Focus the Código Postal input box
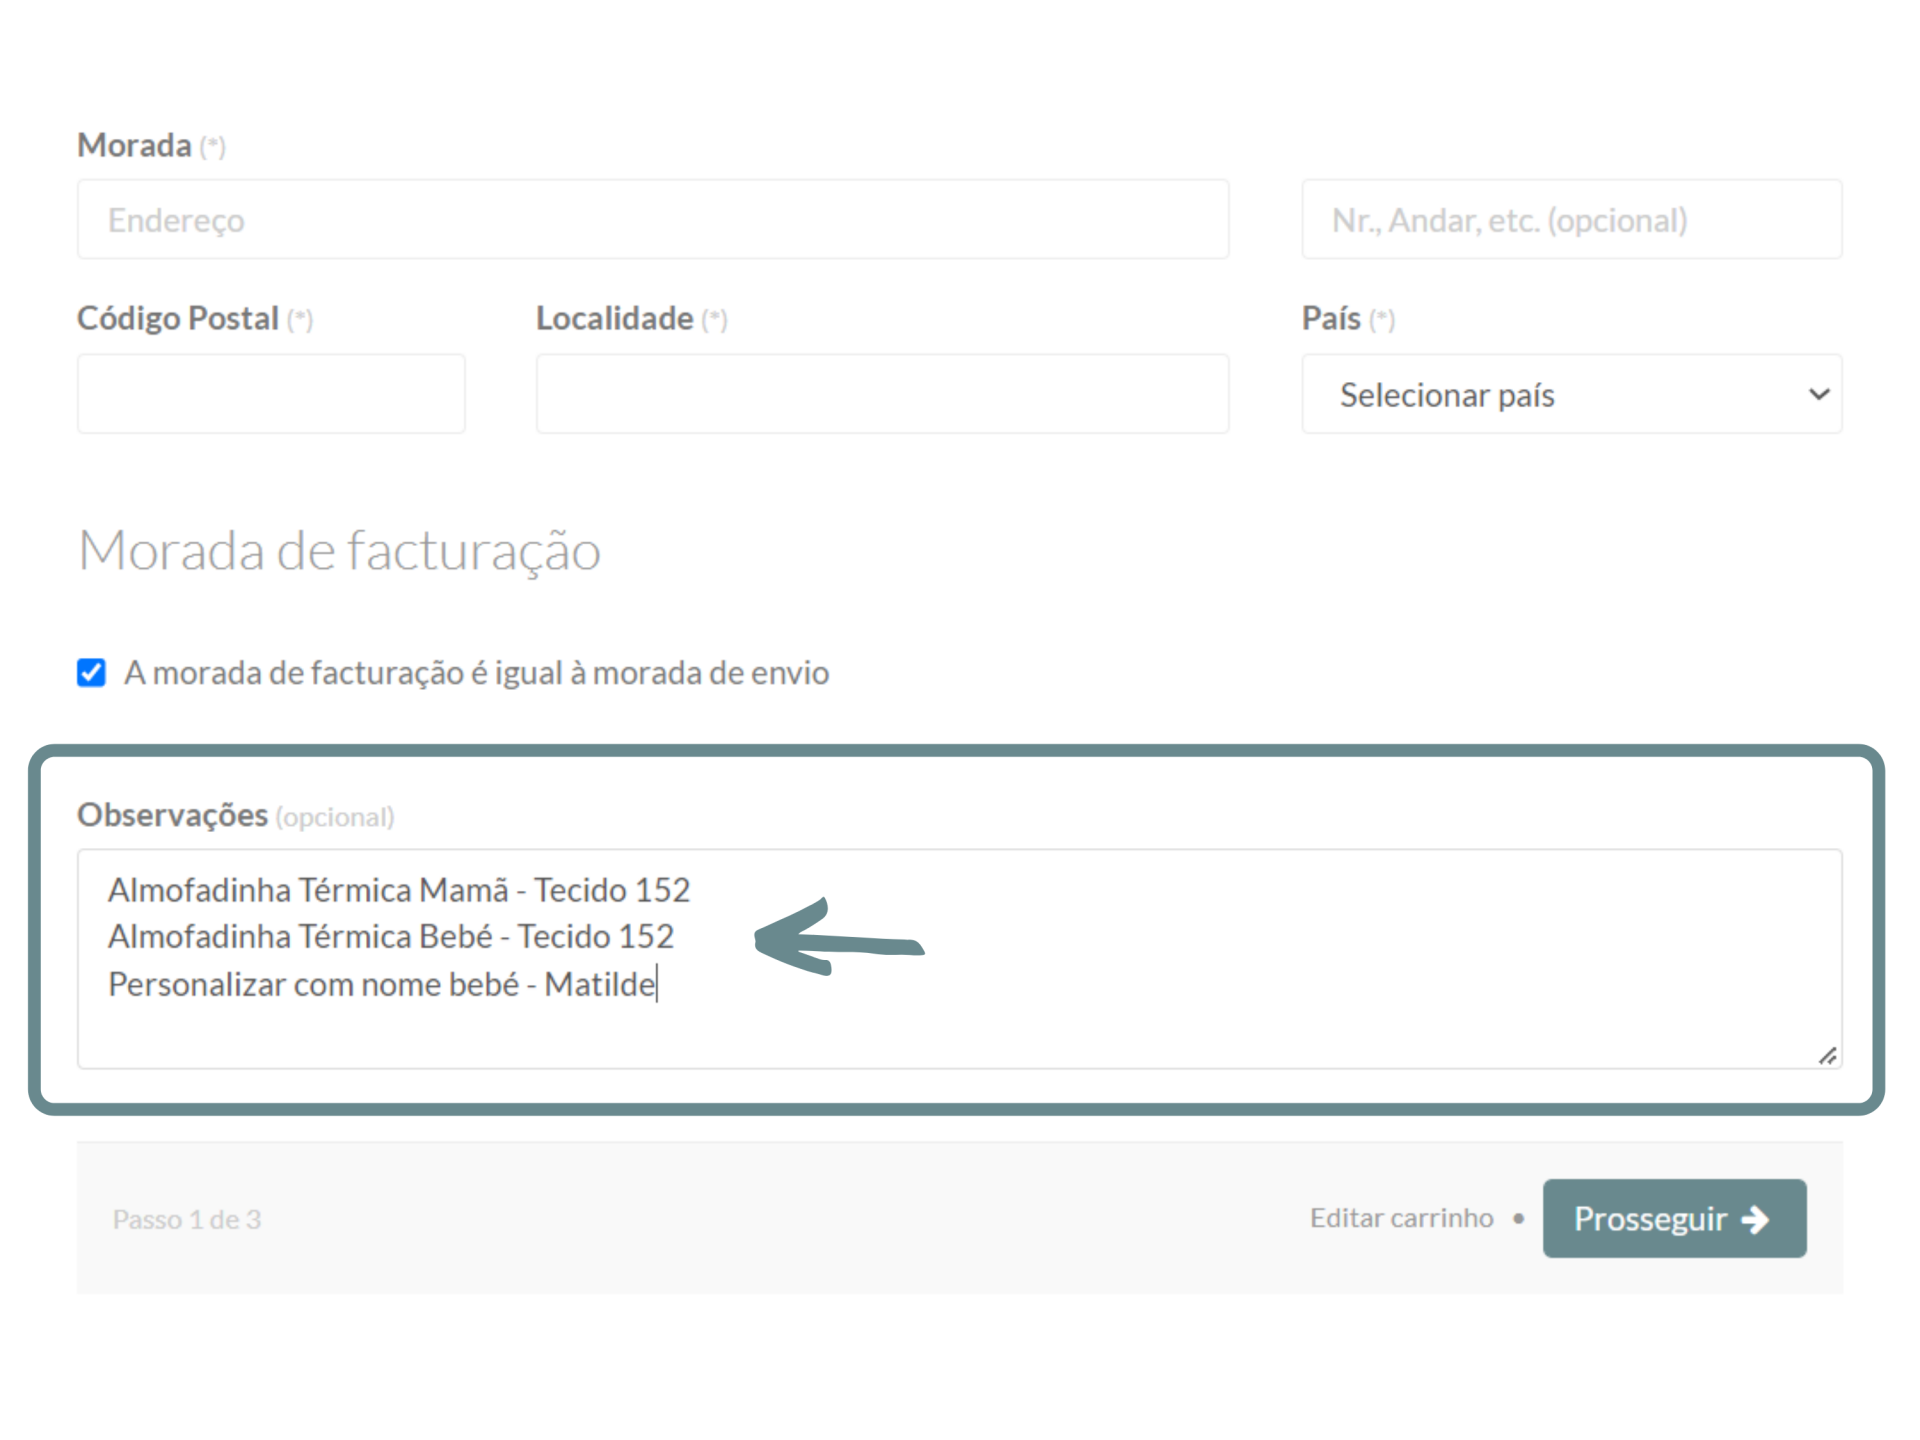This screenshot has width=1920, height=1440. tap(271, 394)
